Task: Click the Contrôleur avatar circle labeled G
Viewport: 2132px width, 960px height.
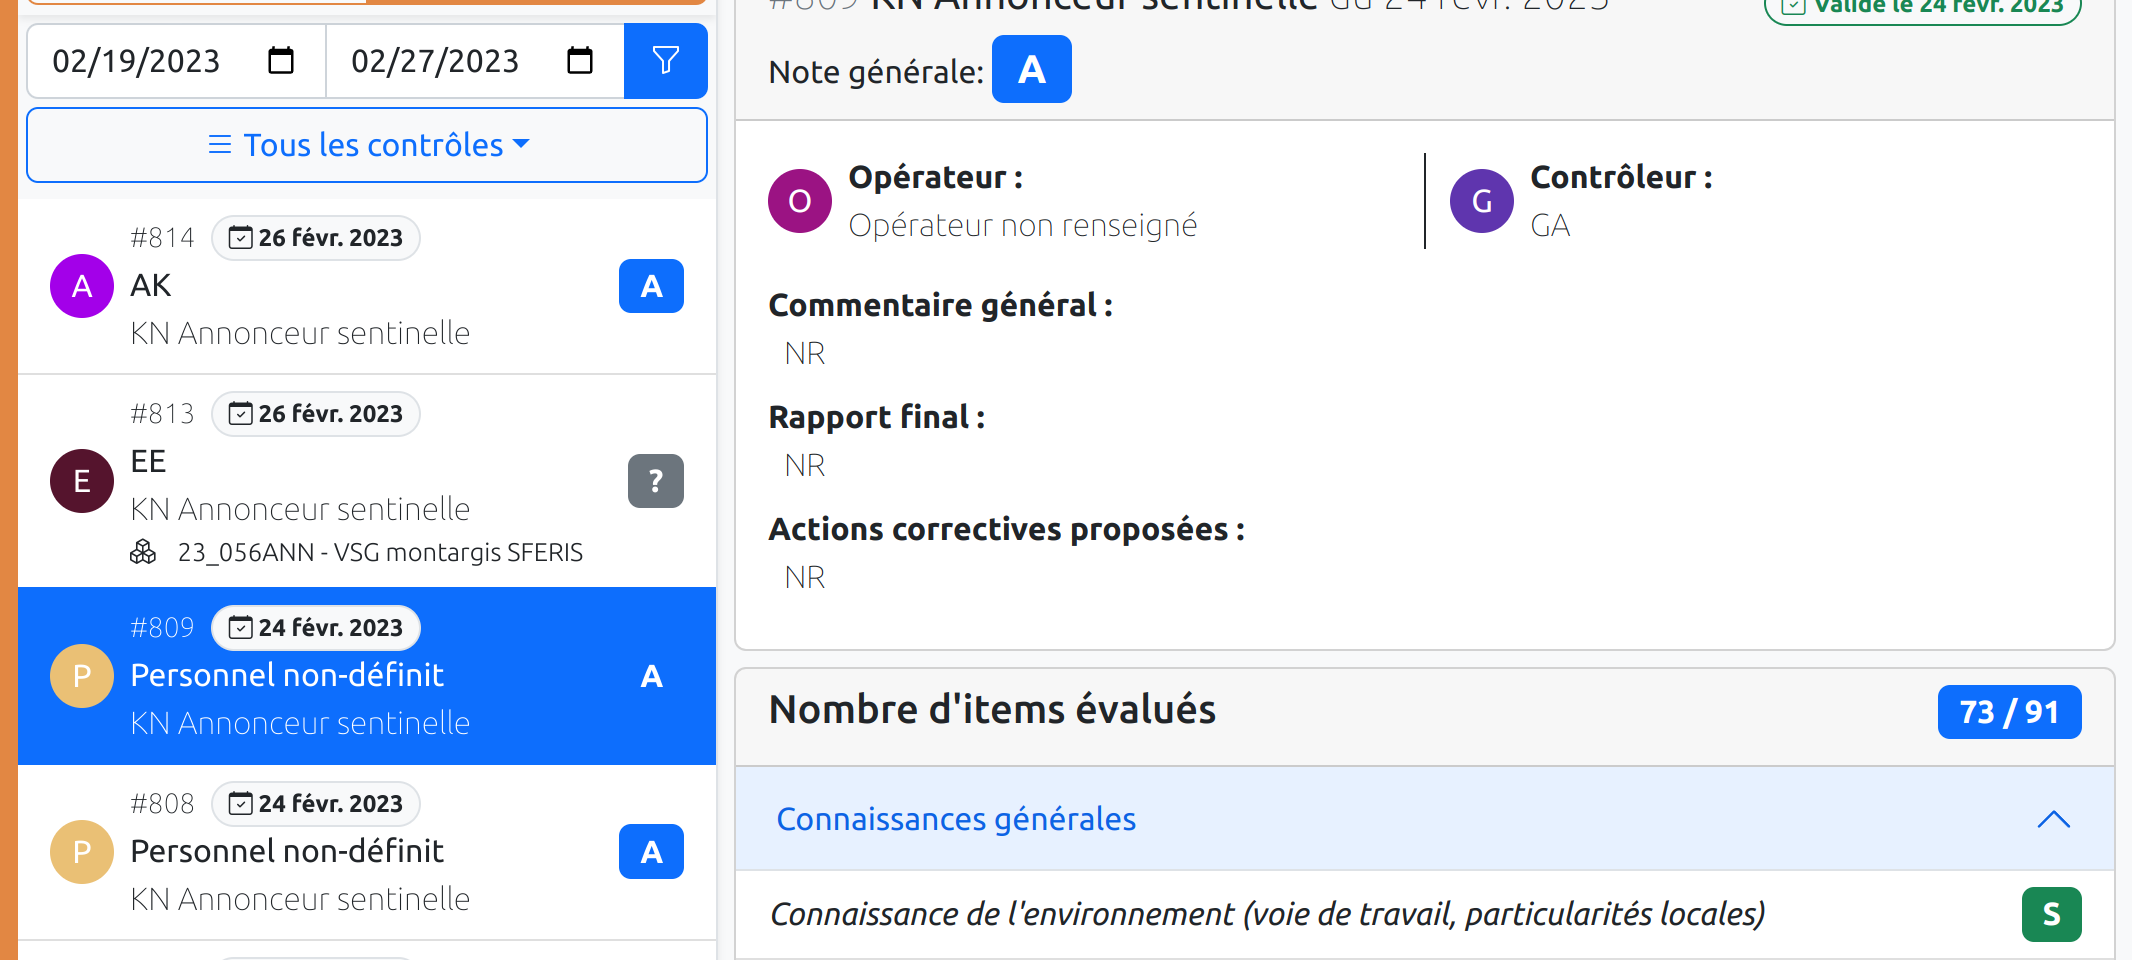Action: coord(1481,201)
